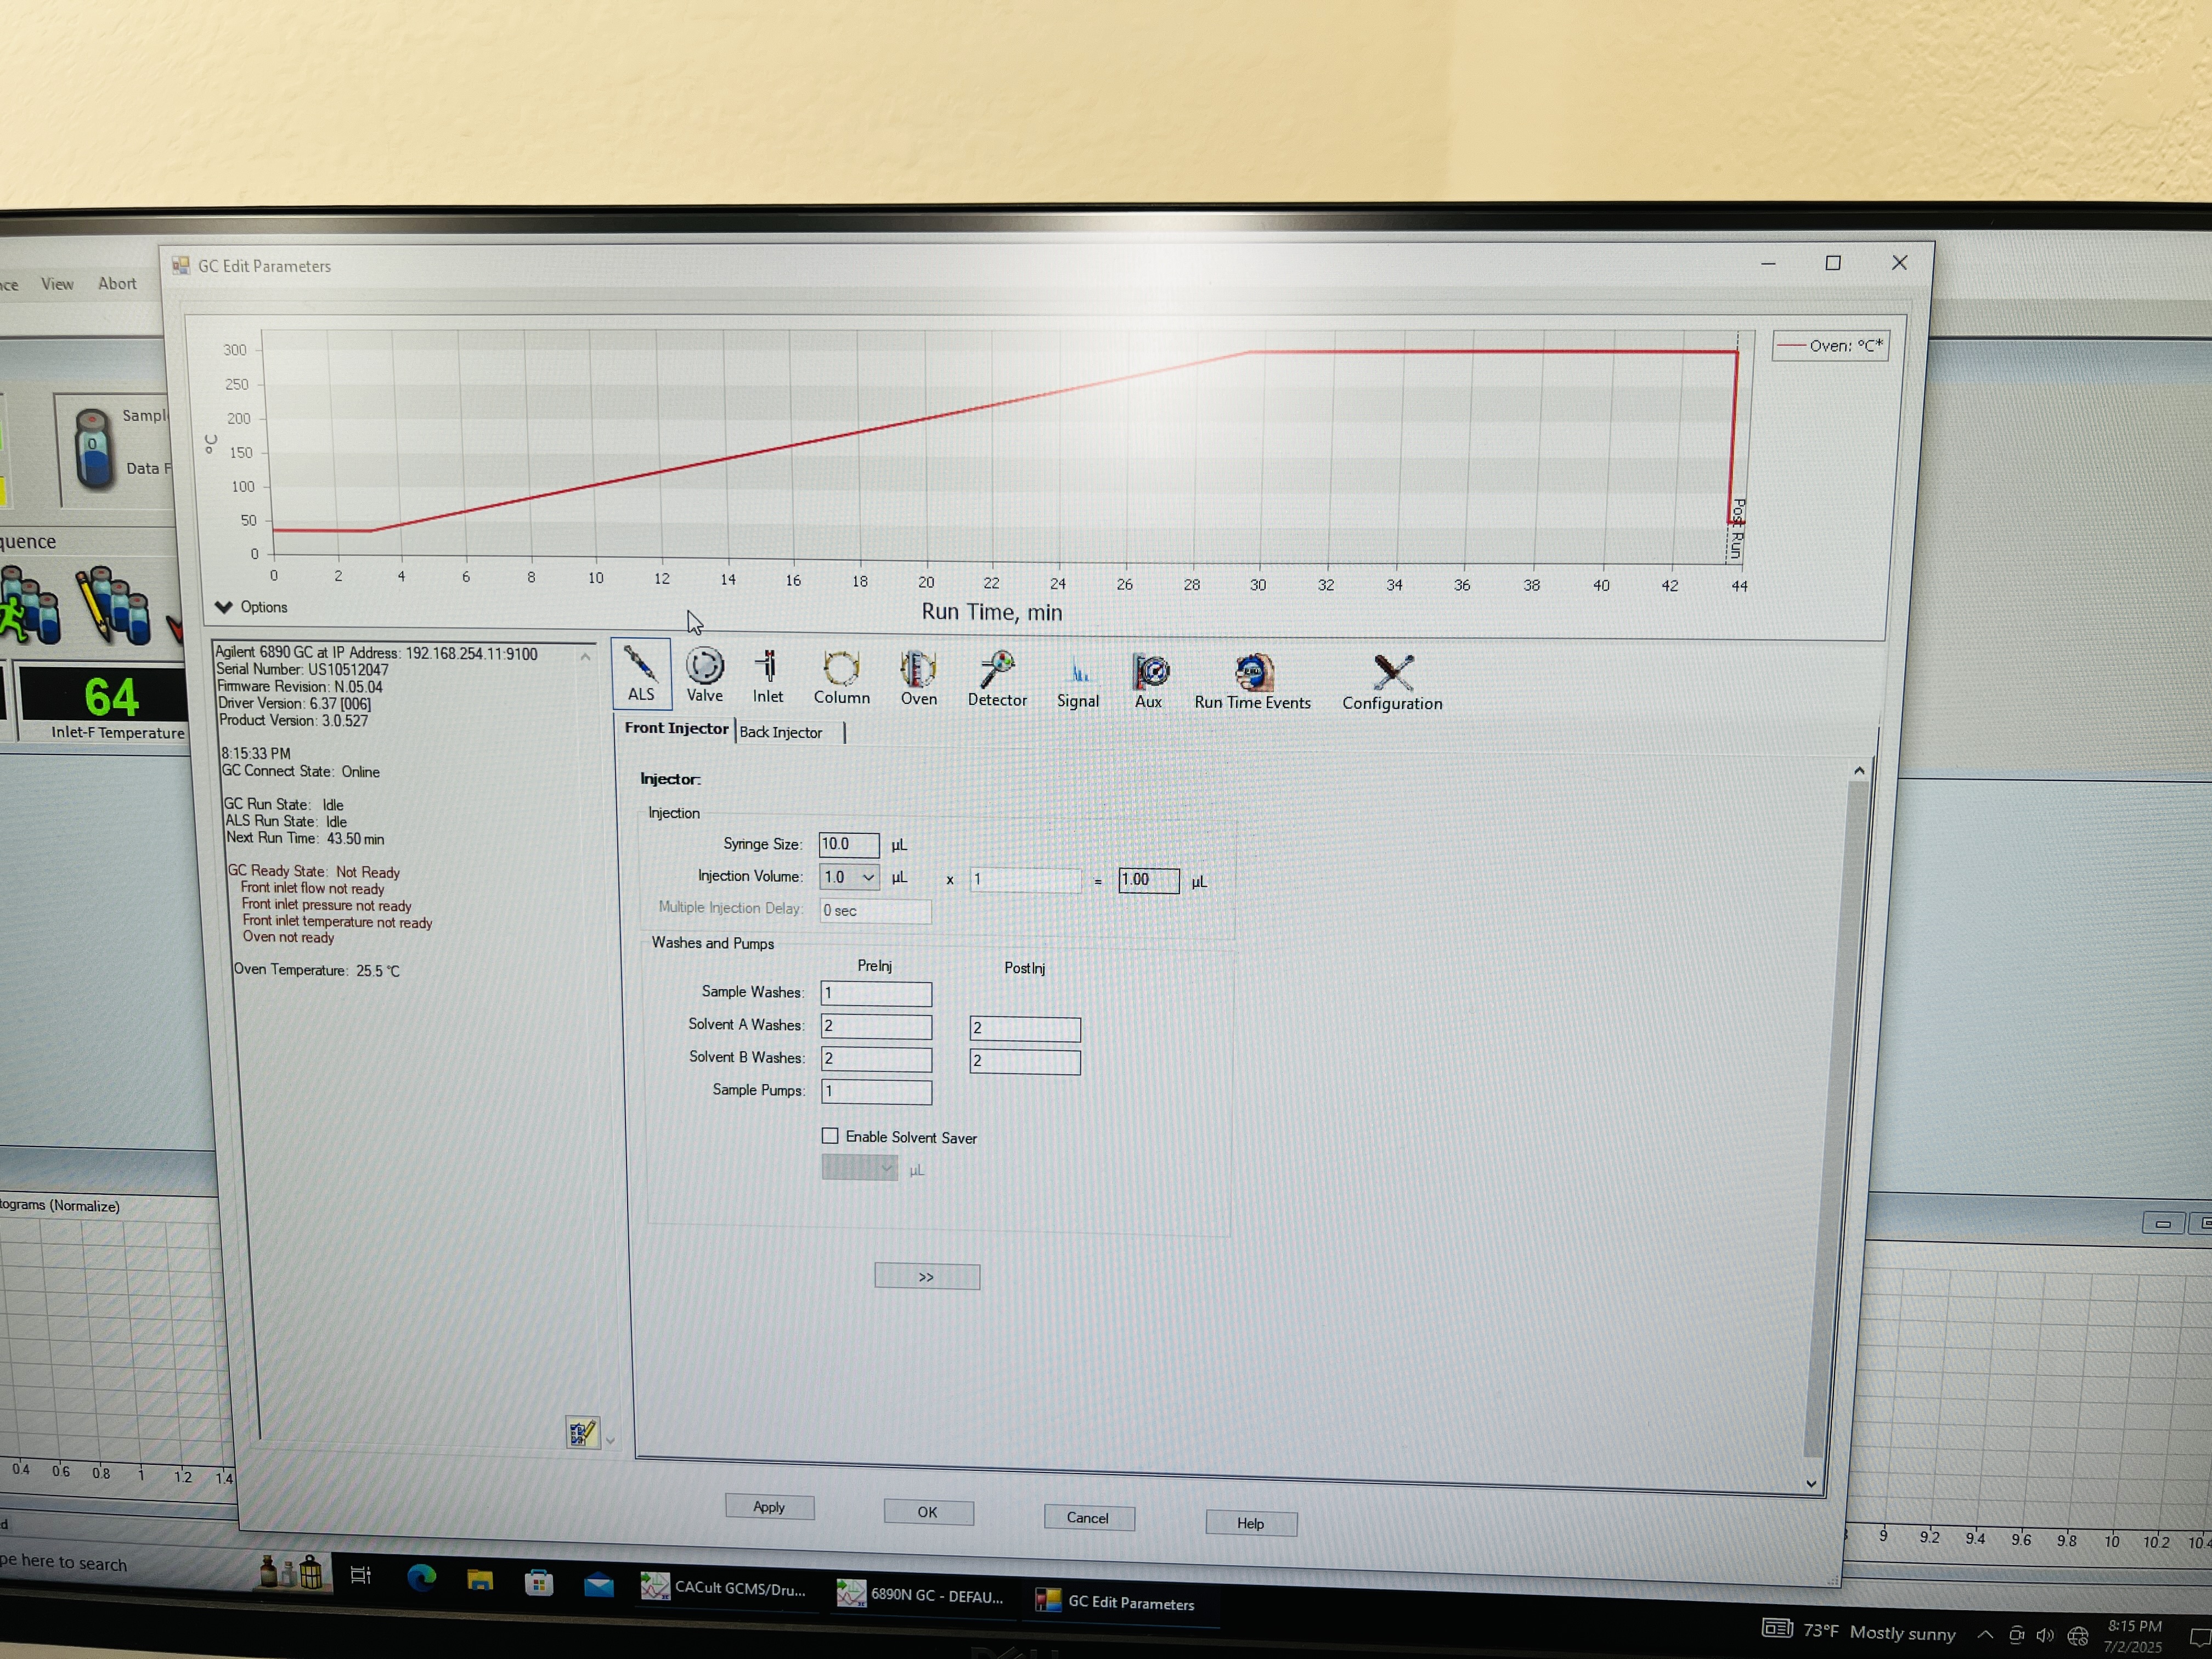Open the View menu
Viewport: 2212px width, 1659px height.
(56, 284)
